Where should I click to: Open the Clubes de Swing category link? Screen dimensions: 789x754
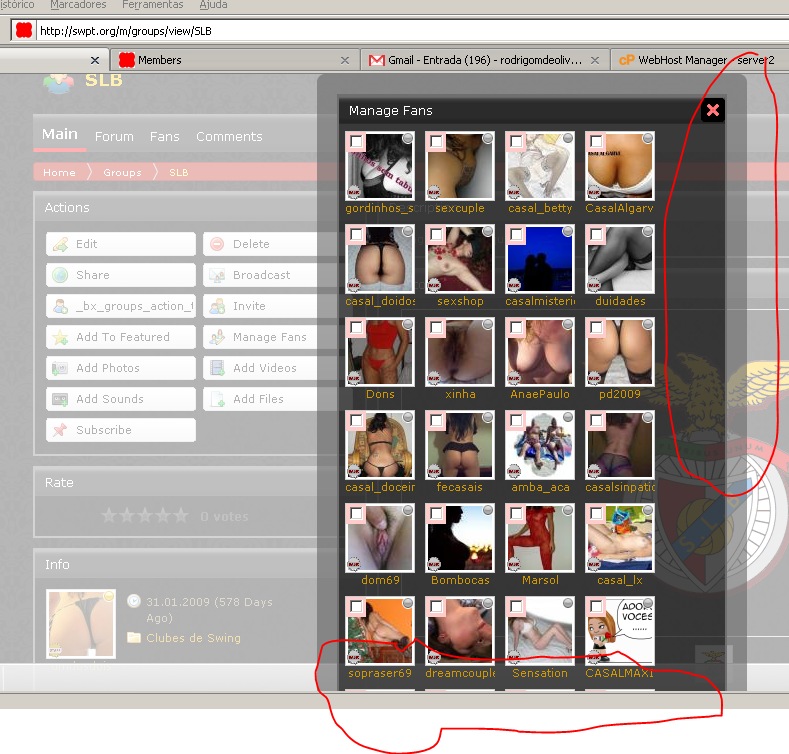coord(193,638)
